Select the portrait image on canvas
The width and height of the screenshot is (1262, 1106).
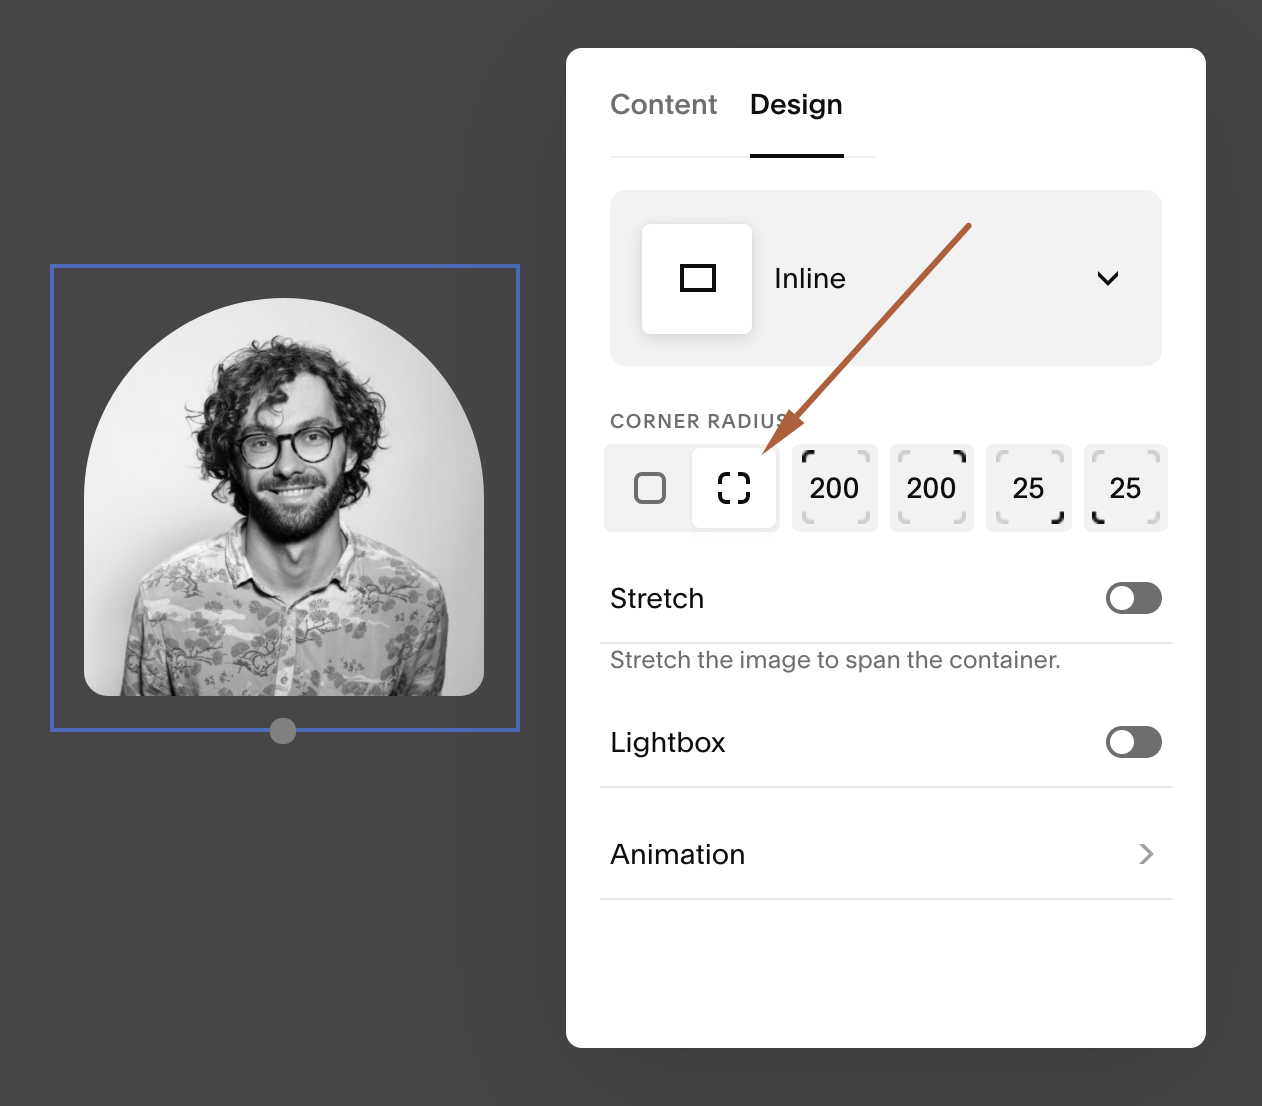click(284, 497)
